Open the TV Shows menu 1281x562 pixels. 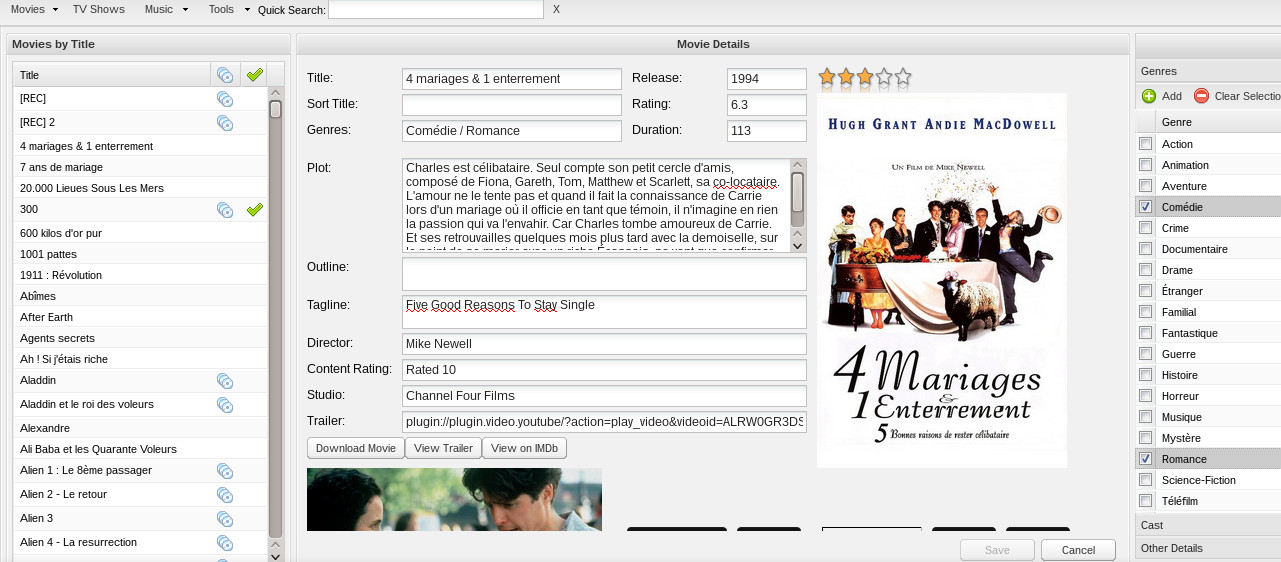[99, 9]
